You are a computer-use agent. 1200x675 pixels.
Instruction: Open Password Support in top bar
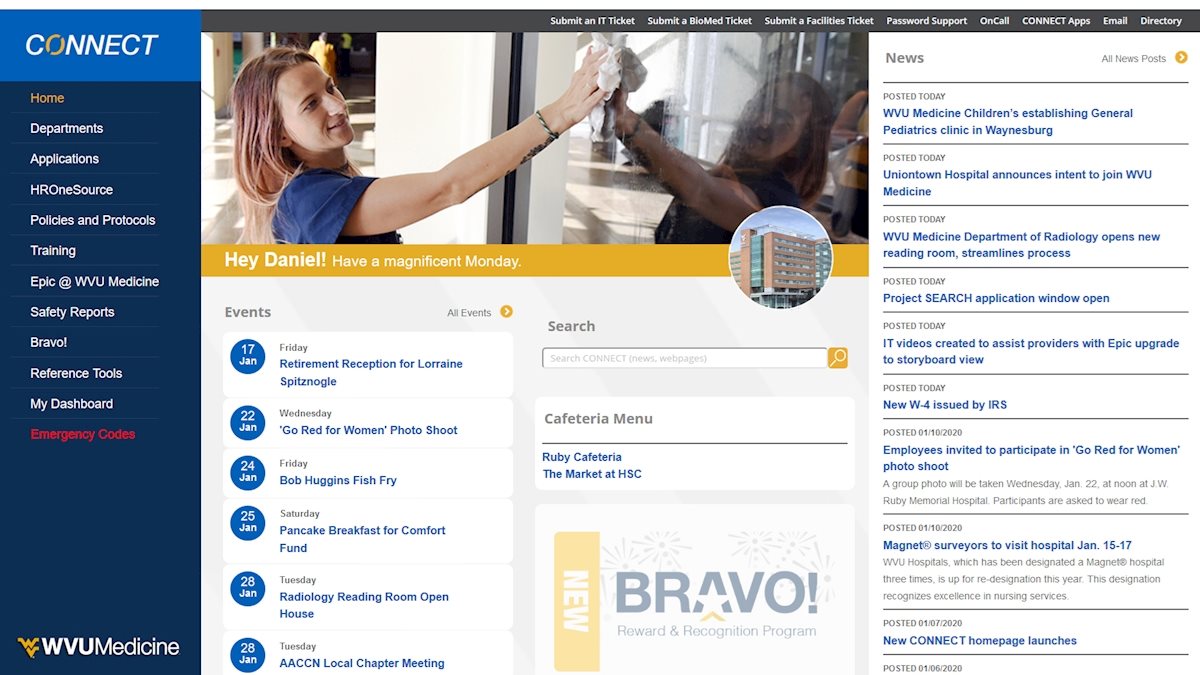926,21
